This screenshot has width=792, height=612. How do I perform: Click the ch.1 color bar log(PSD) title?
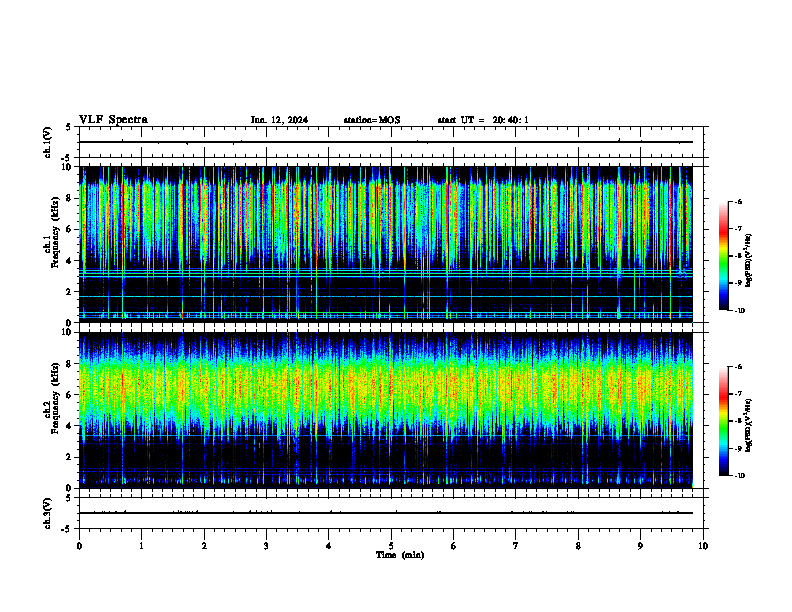(x=749, y=260)
